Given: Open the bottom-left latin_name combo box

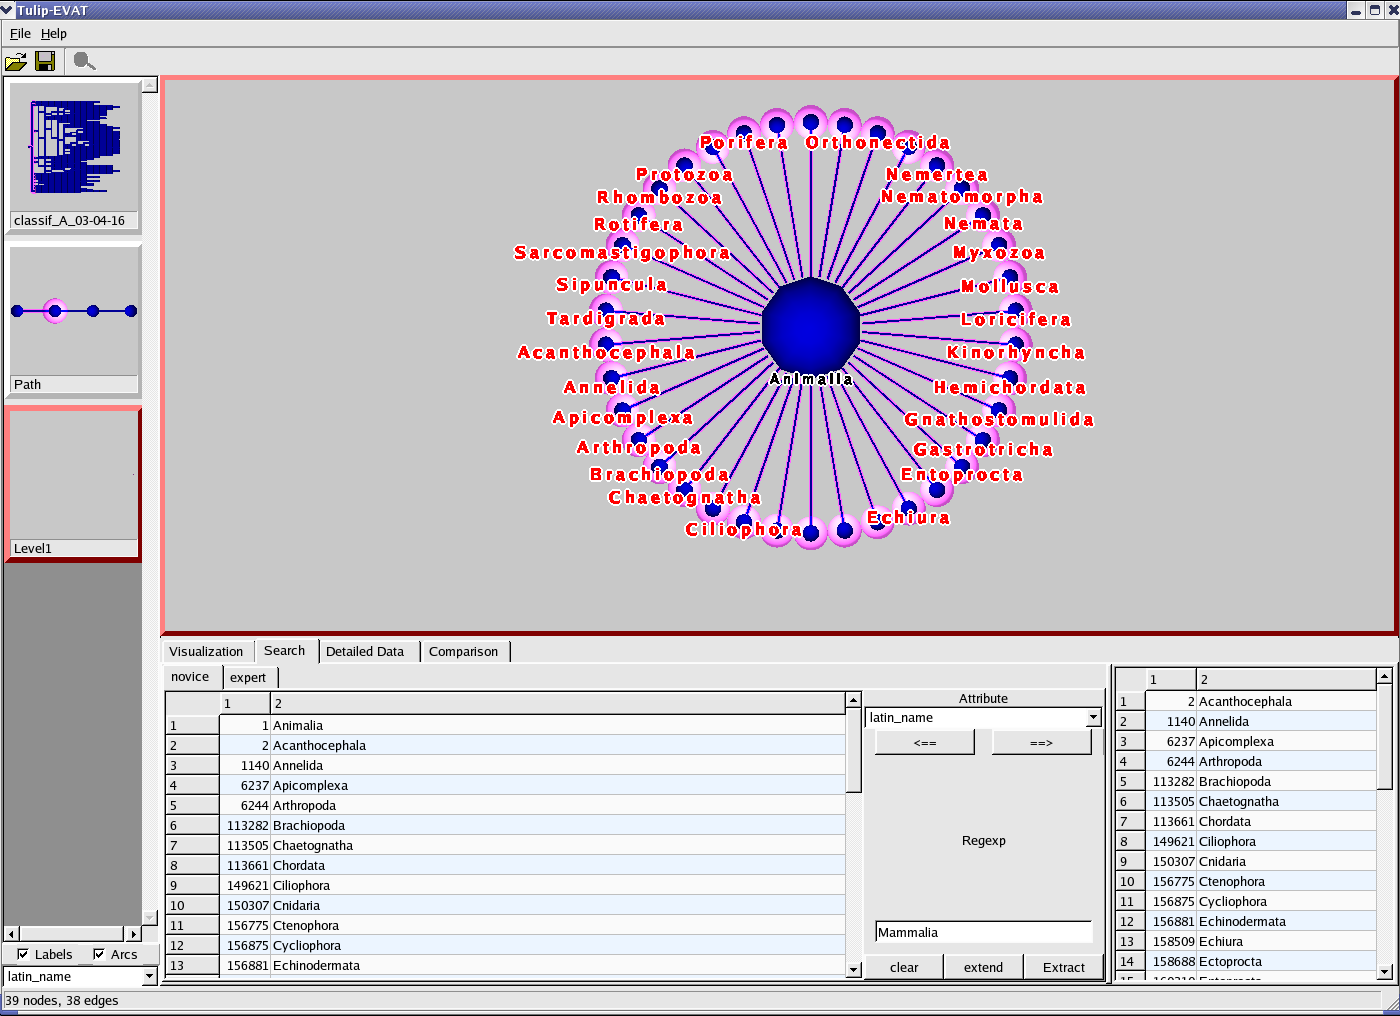Looking at the screenshot, I should (149, 977).
